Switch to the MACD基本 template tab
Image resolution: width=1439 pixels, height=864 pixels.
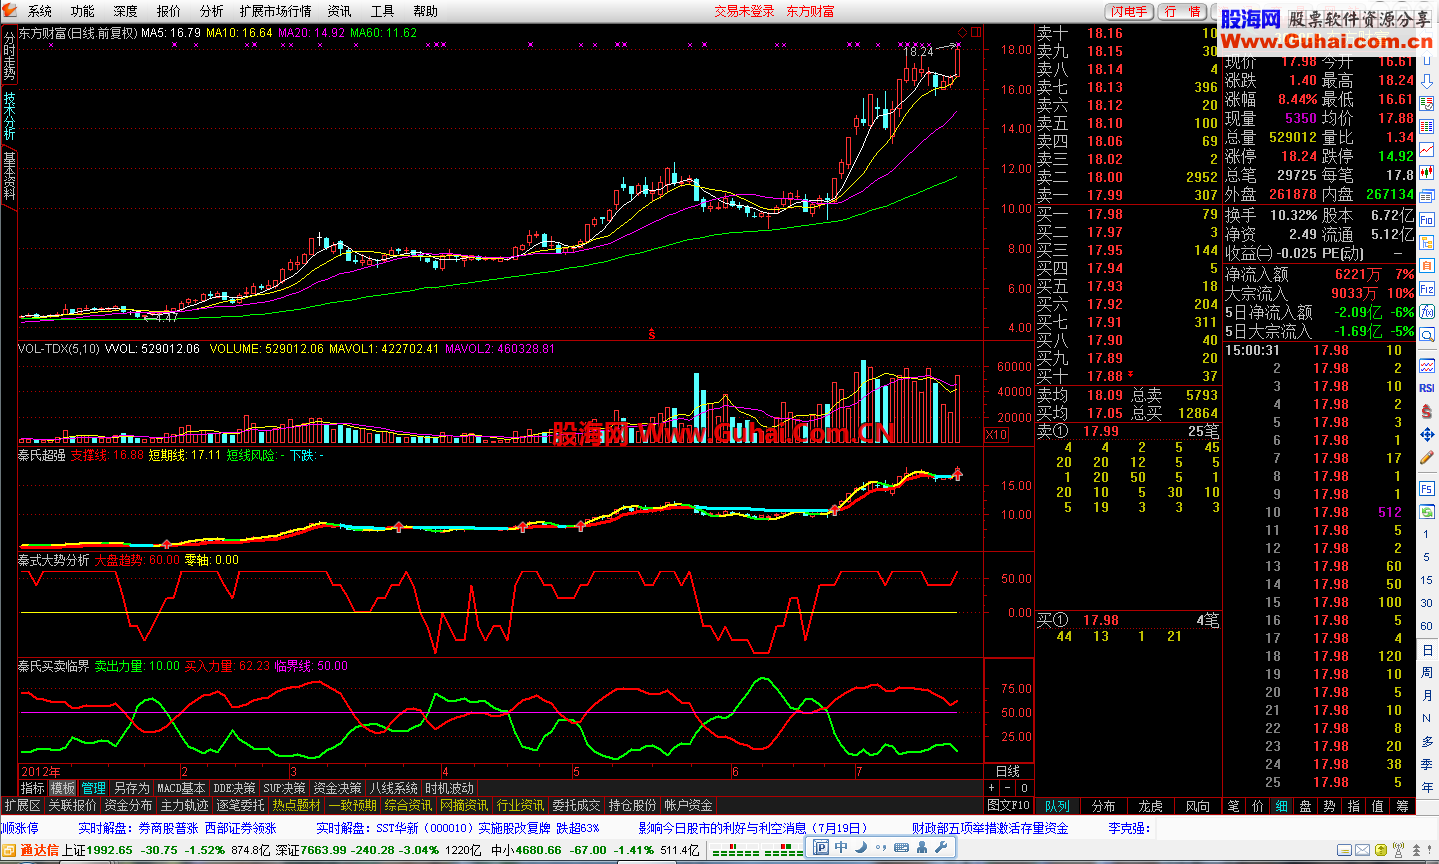click(181, 788)
